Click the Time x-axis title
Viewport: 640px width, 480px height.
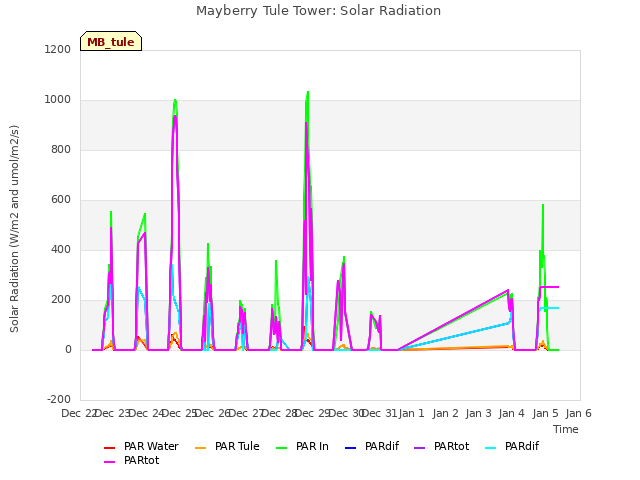566,429
